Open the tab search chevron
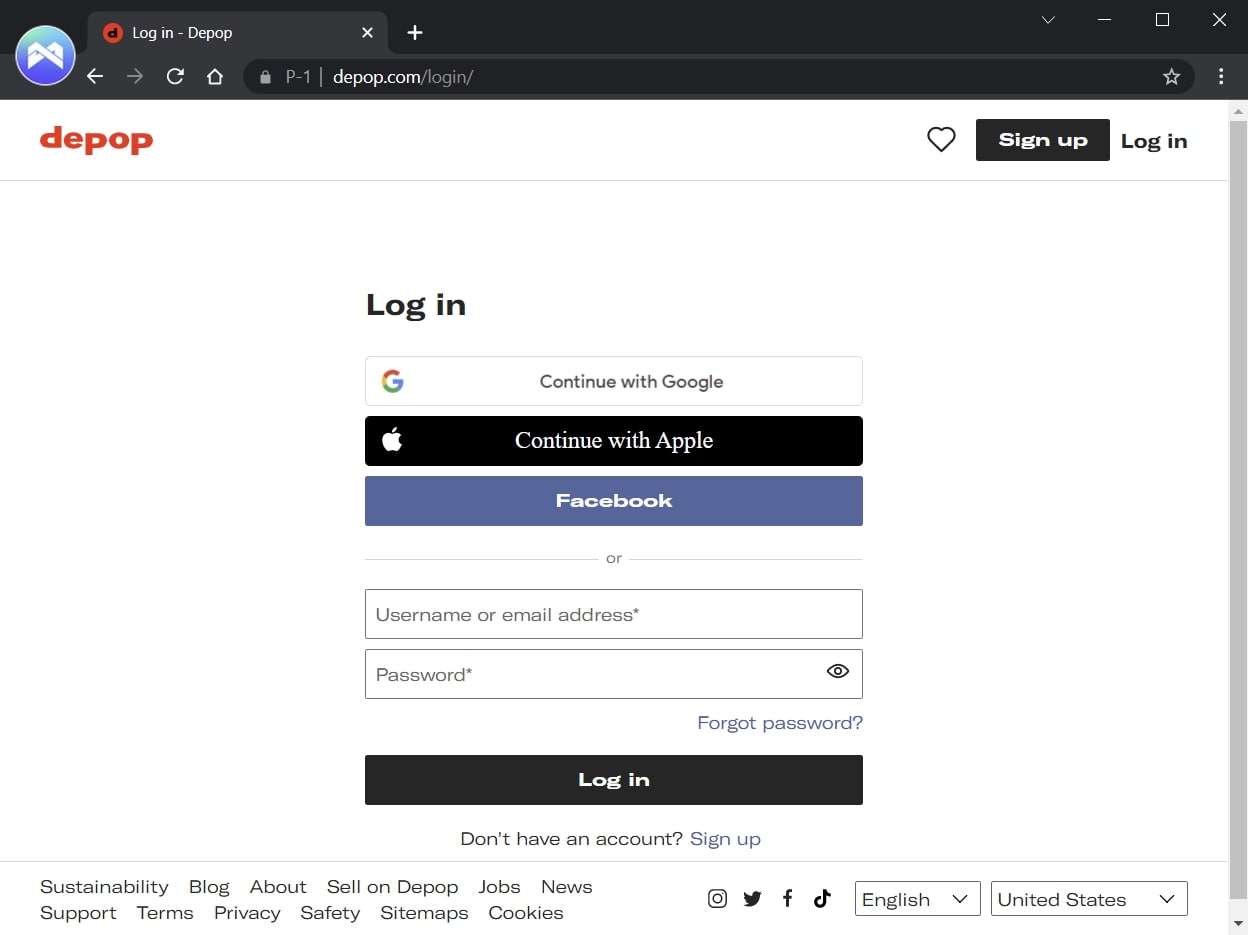 click(1048, 20)
